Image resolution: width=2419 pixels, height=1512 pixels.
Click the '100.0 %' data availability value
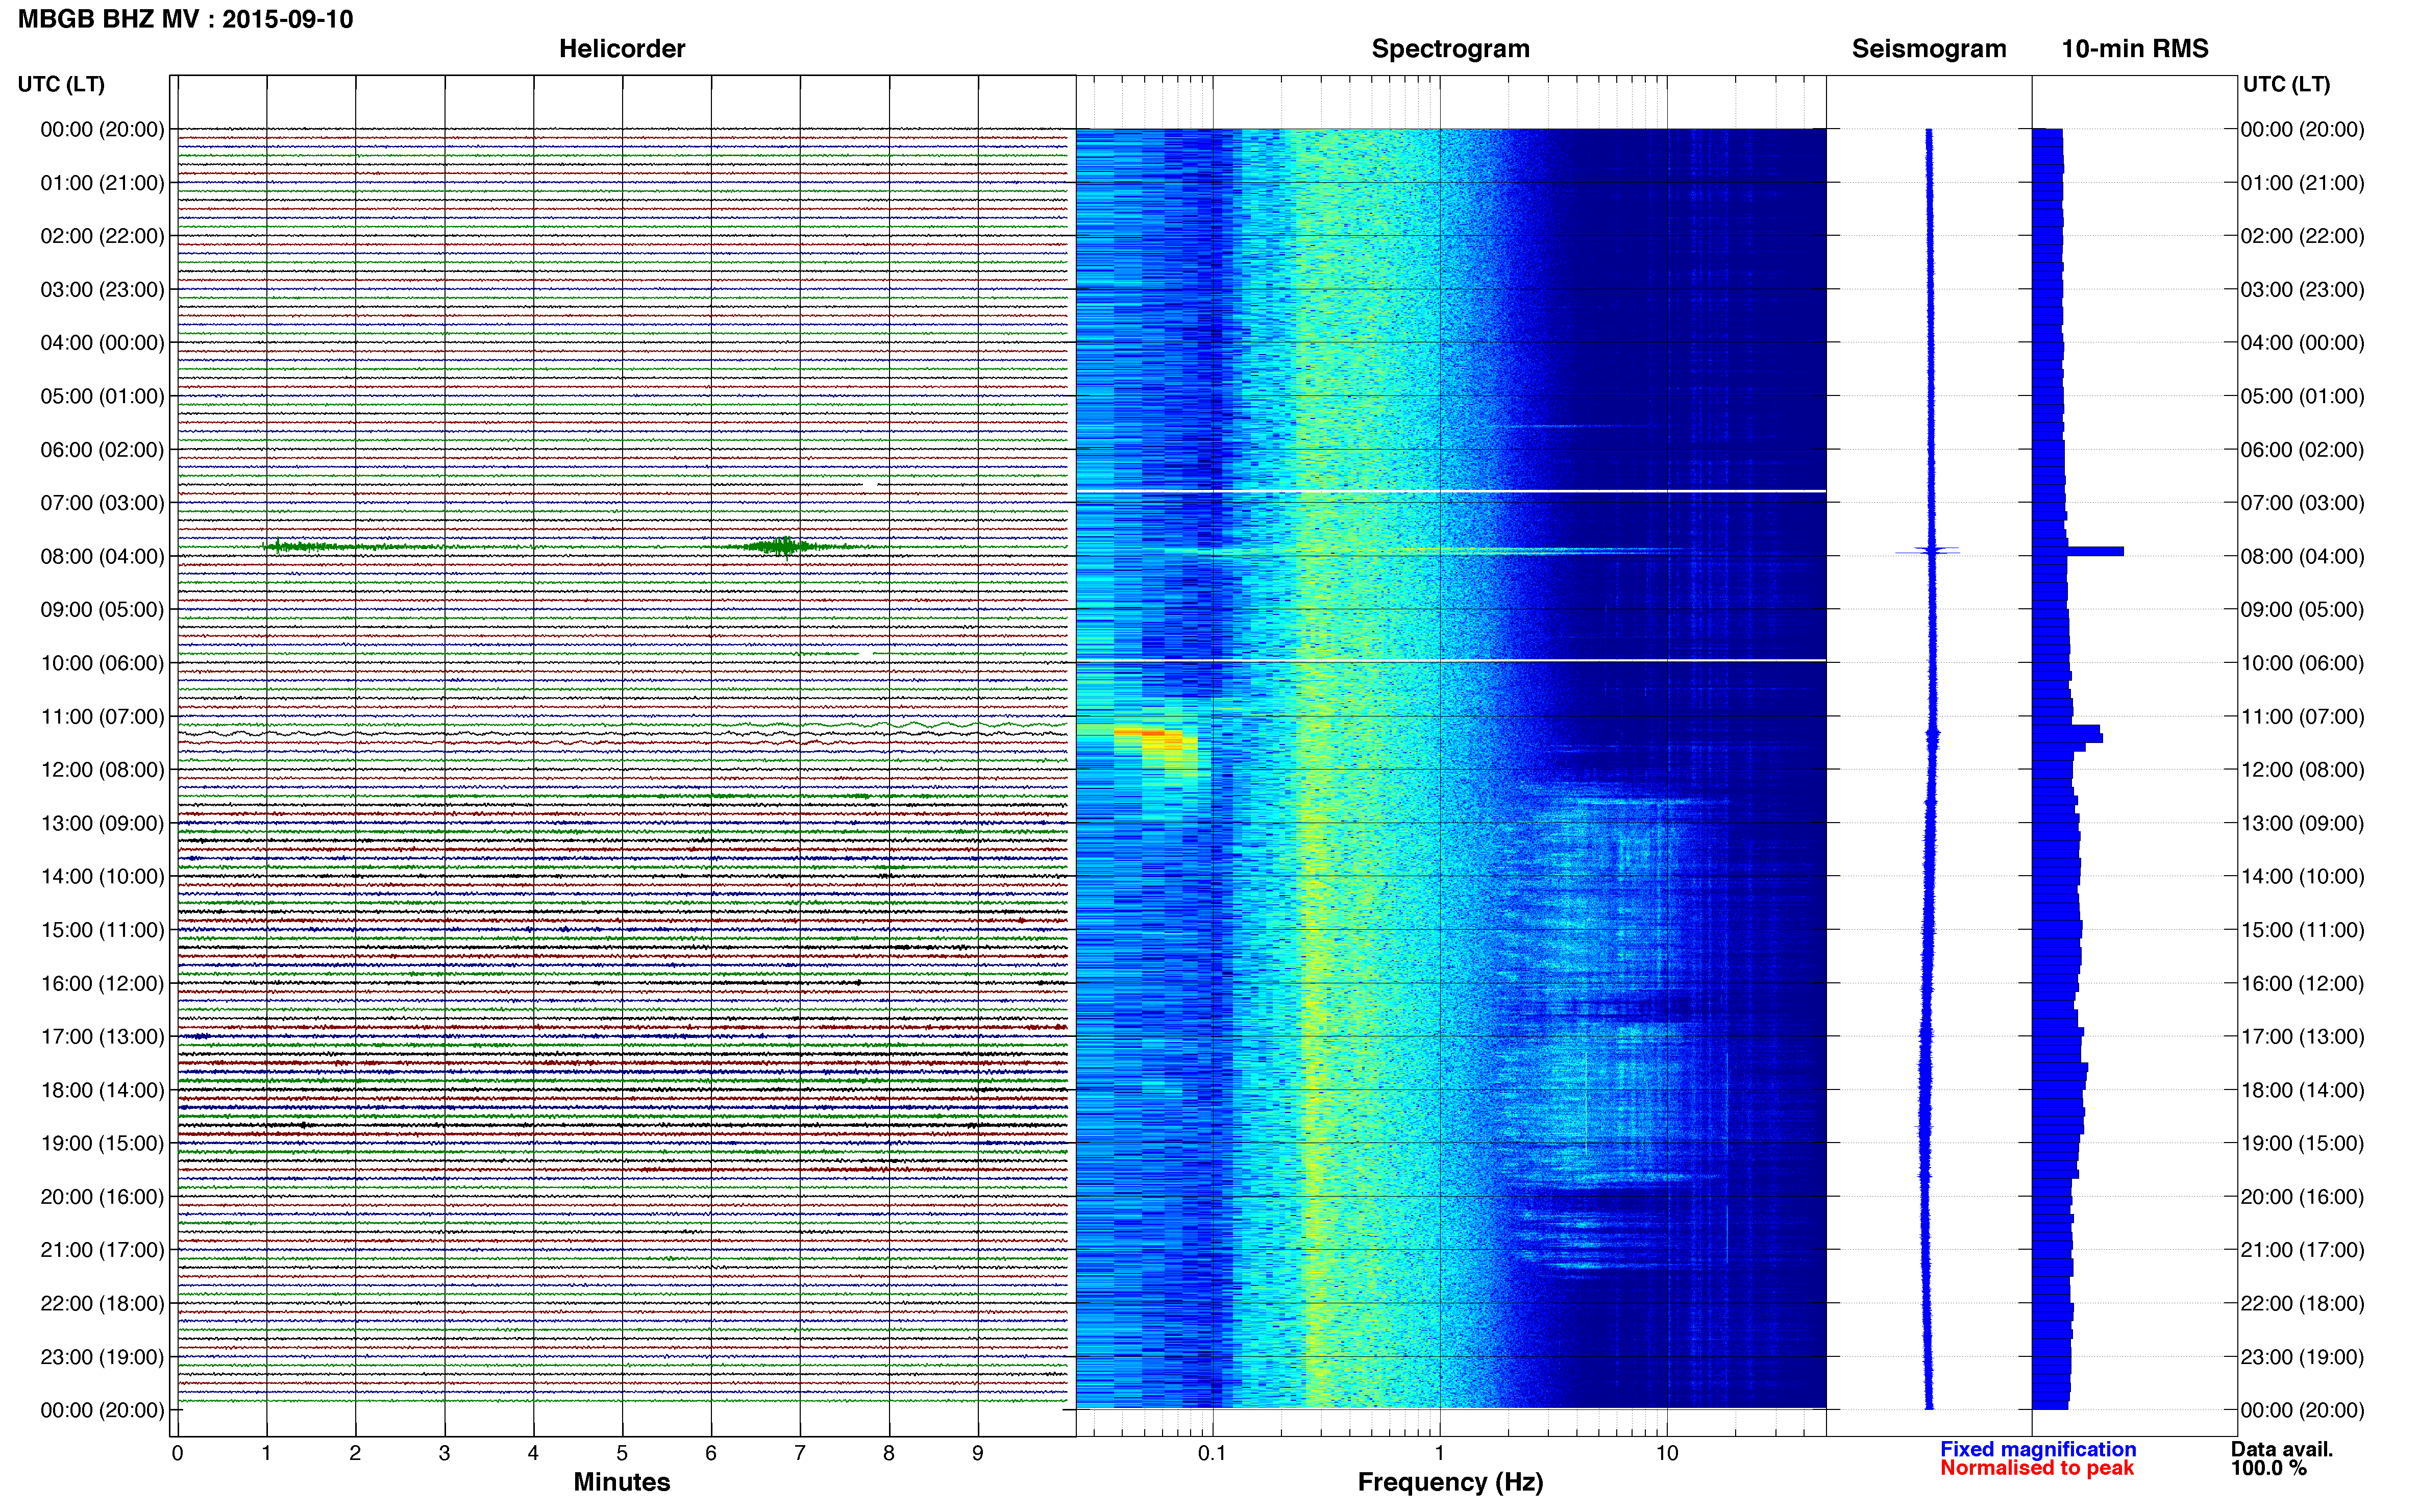tap(2268, 1468)
